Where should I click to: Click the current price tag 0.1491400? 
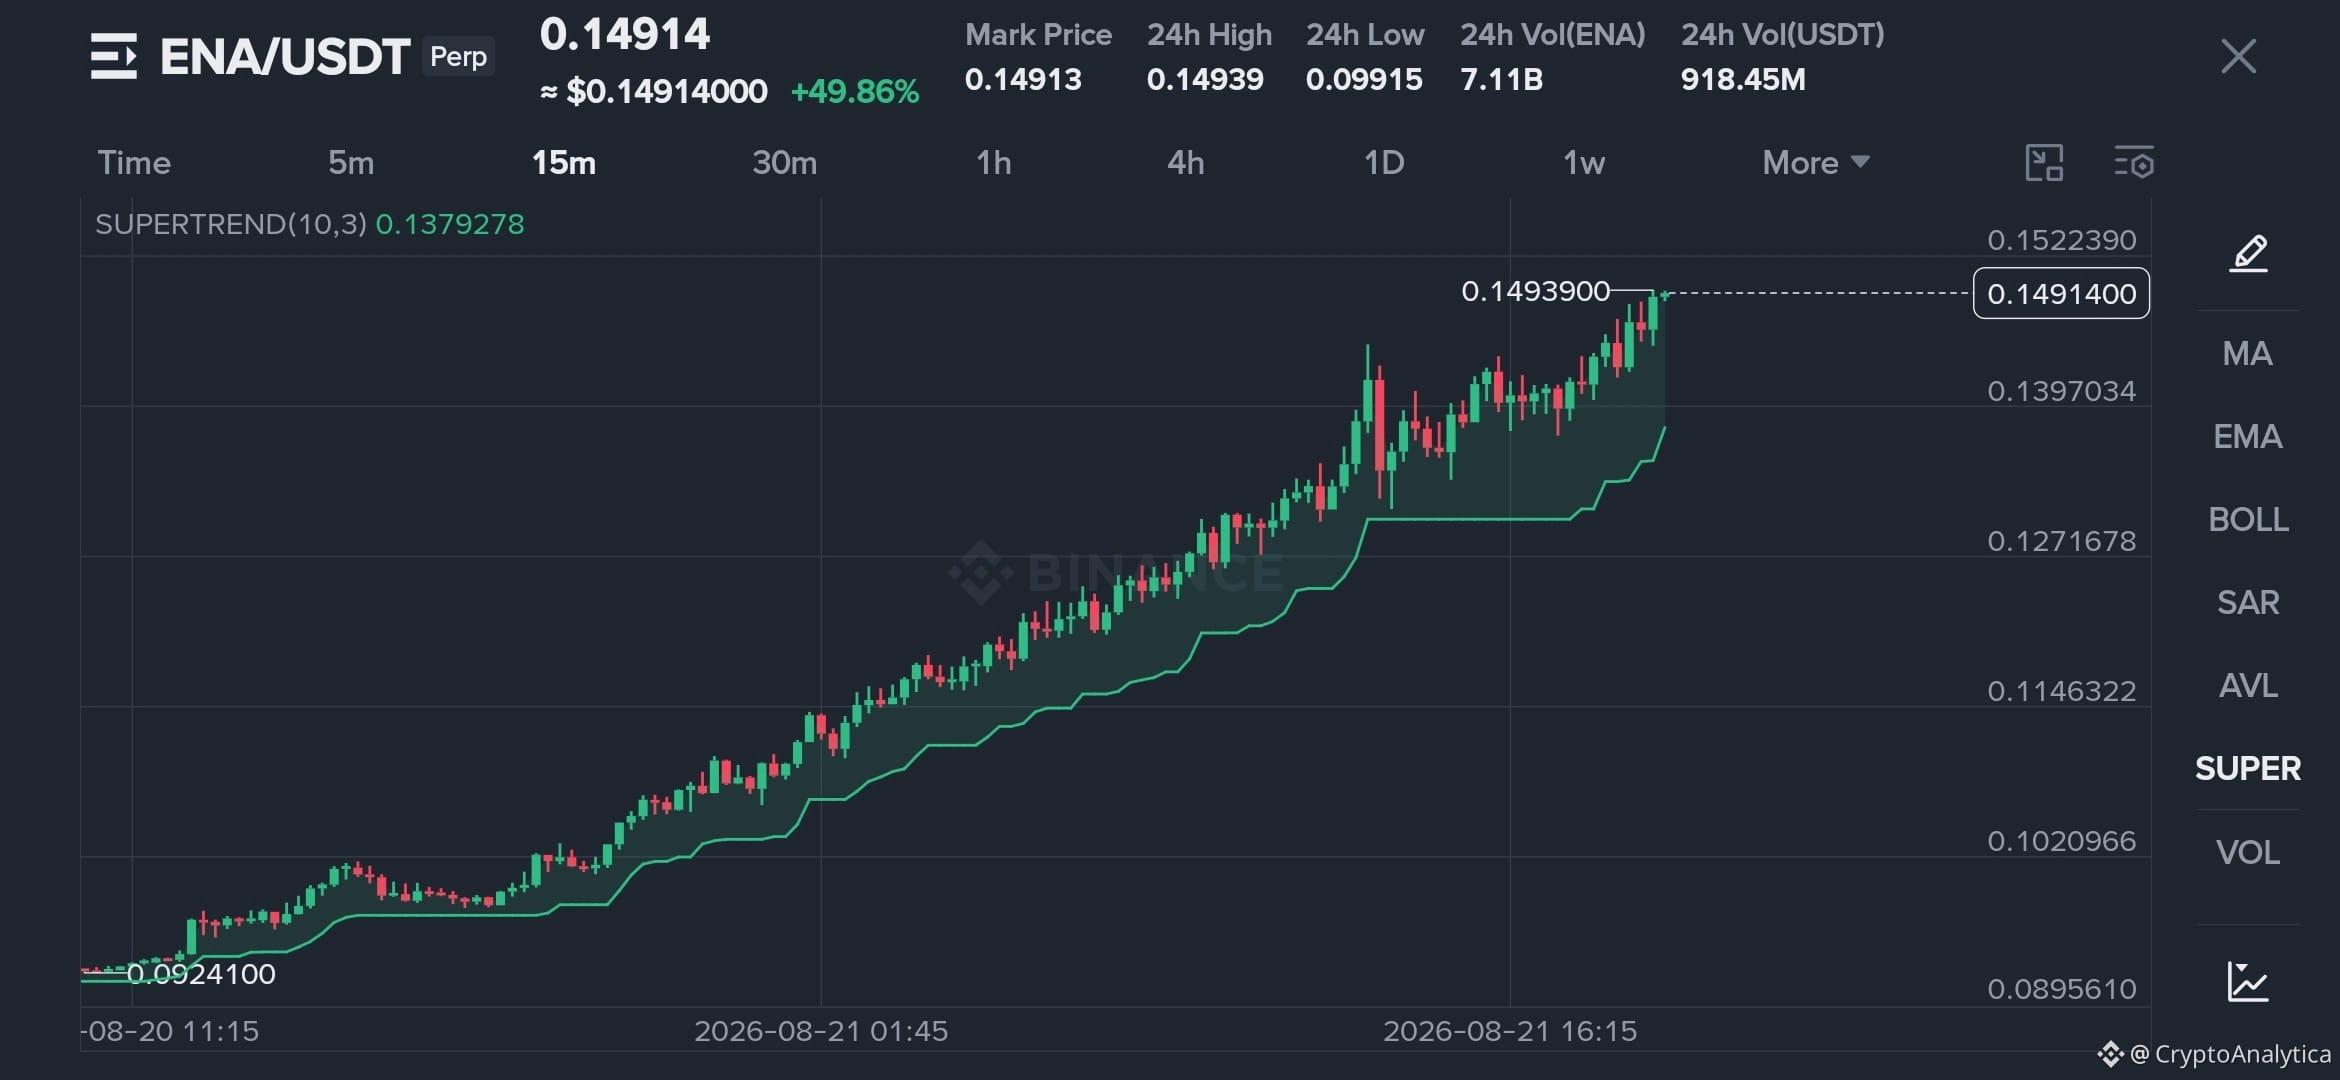click(2061, 294)
